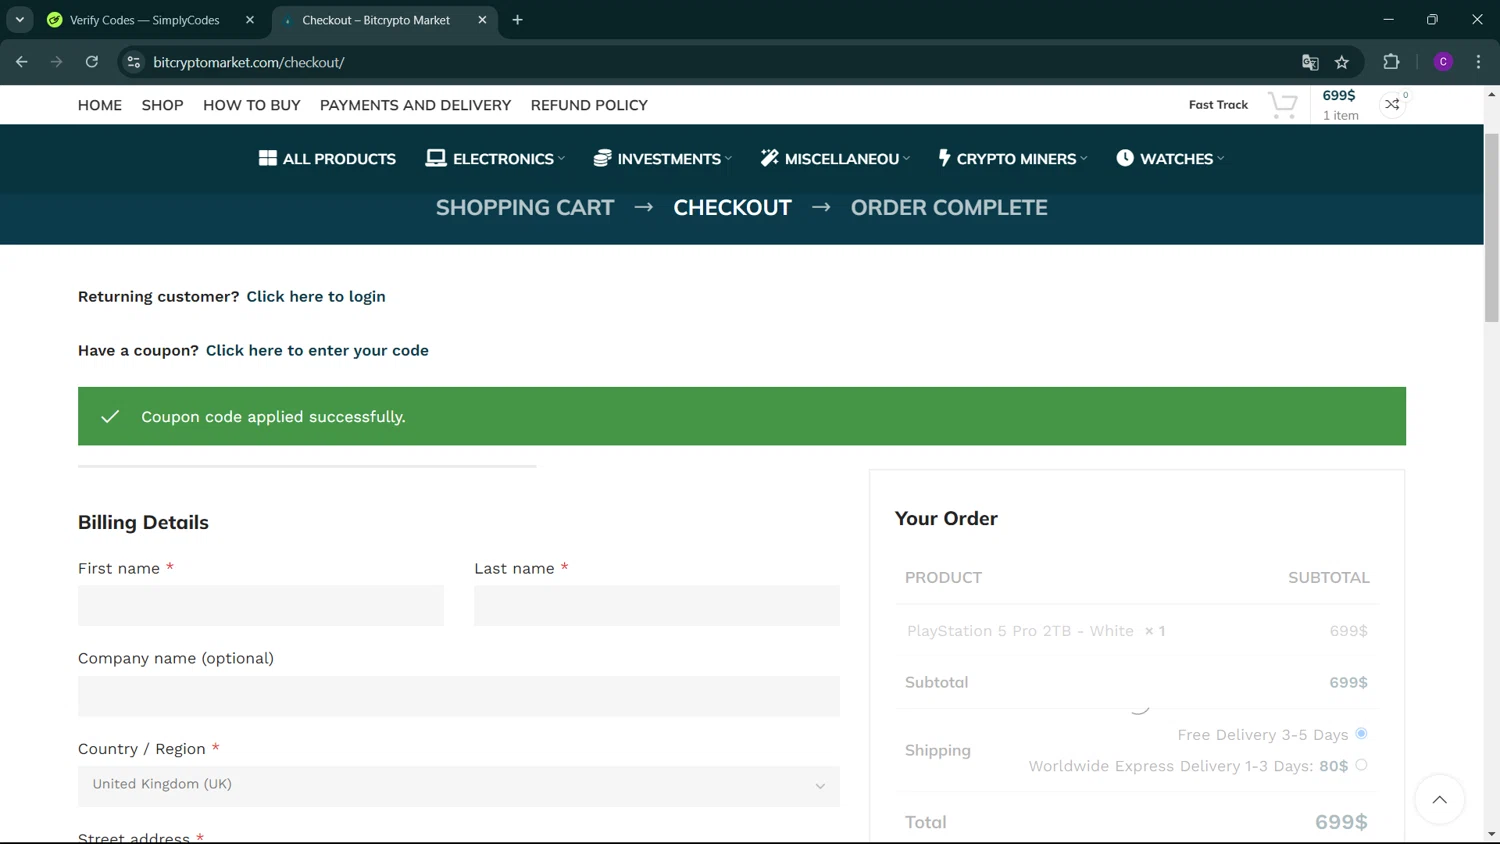Click Fast Track link

tap(1218, 105)
